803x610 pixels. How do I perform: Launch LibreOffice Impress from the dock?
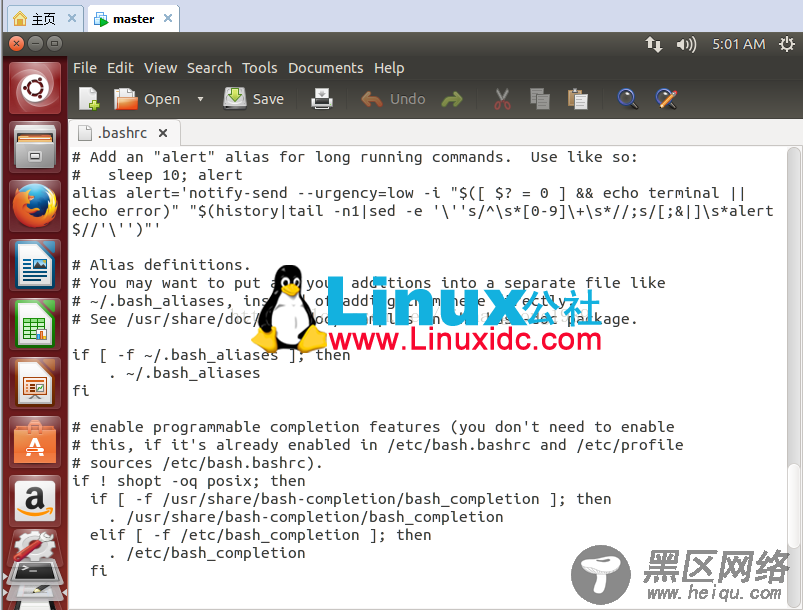(35, 383)
